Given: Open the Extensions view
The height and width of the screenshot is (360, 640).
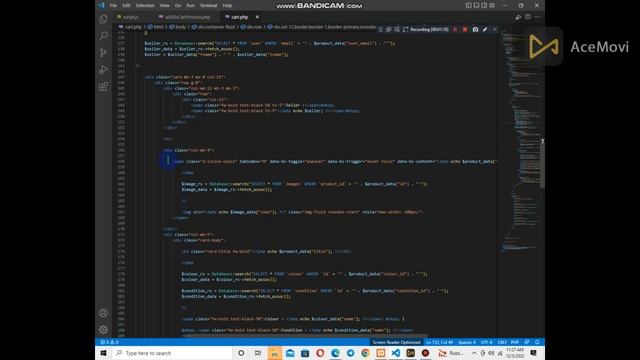Looking at the screenshot, I should click(103, 87).
